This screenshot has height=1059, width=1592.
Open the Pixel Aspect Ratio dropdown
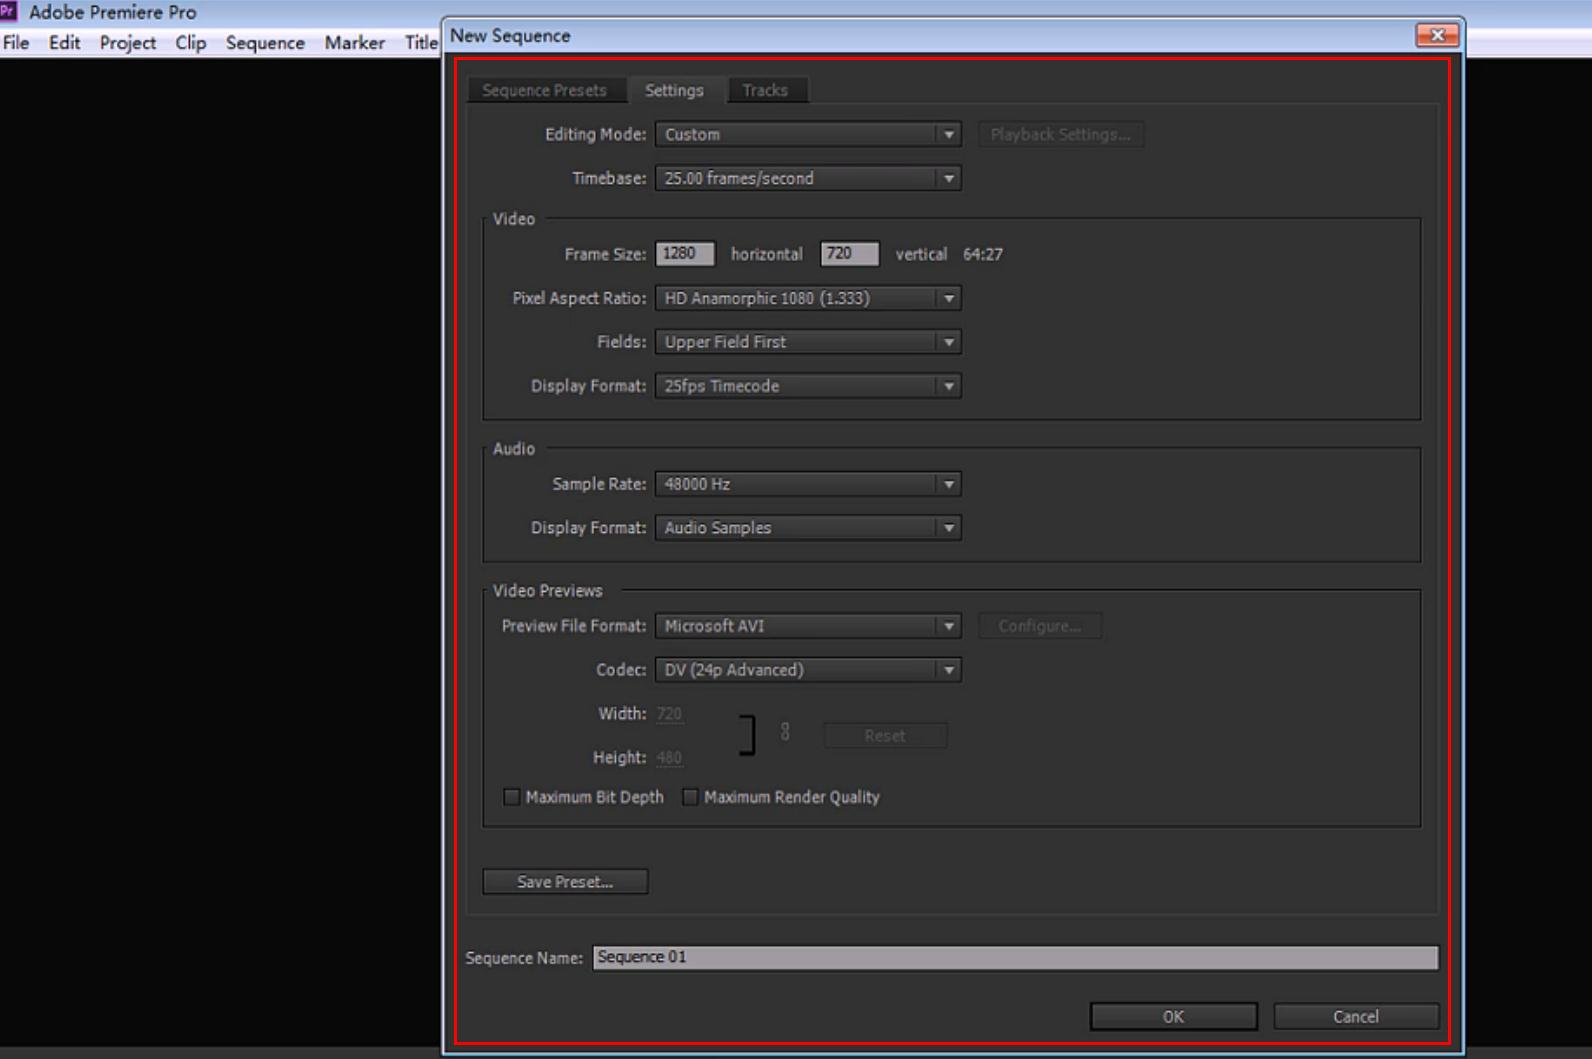pos(807,298)
